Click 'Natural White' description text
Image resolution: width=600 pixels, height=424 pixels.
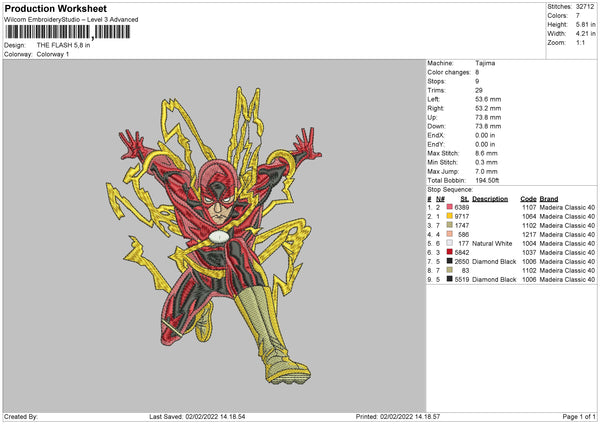492,243
